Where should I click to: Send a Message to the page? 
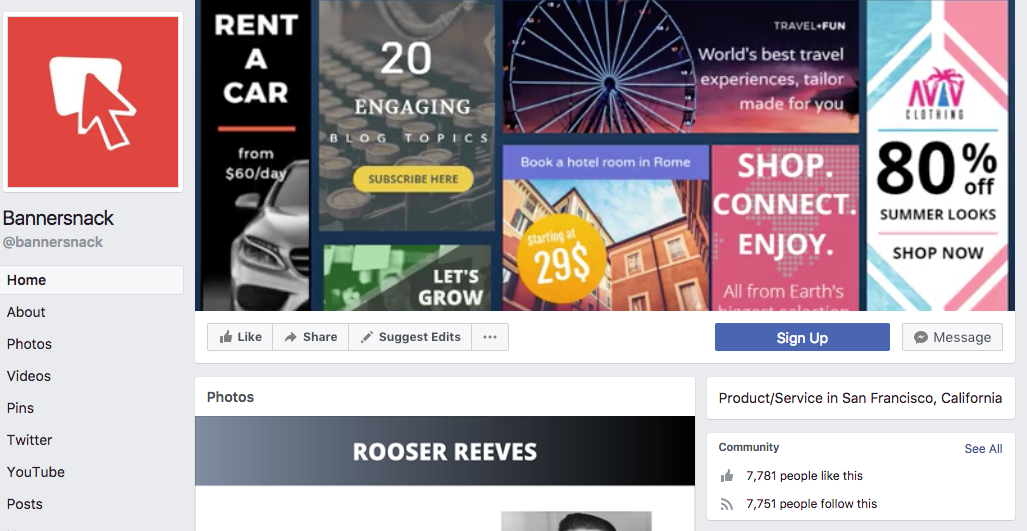[x=952, y=337]
